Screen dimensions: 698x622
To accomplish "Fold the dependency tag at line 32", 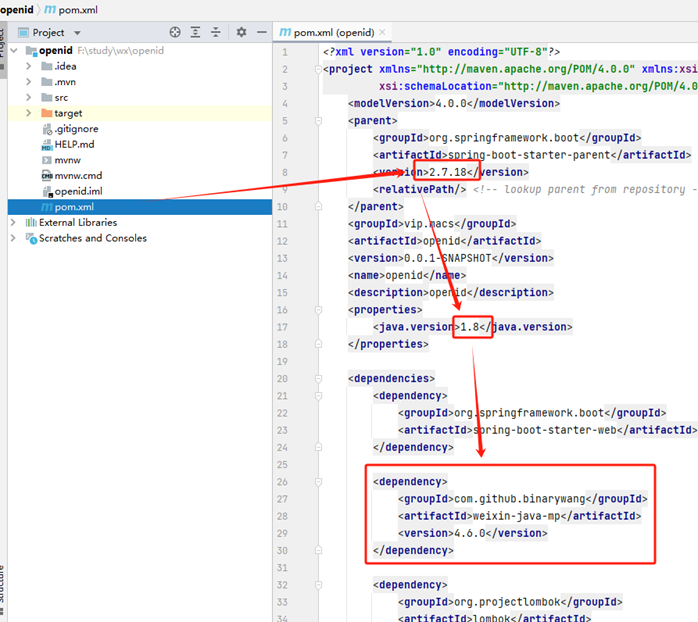I will (318, 585).
